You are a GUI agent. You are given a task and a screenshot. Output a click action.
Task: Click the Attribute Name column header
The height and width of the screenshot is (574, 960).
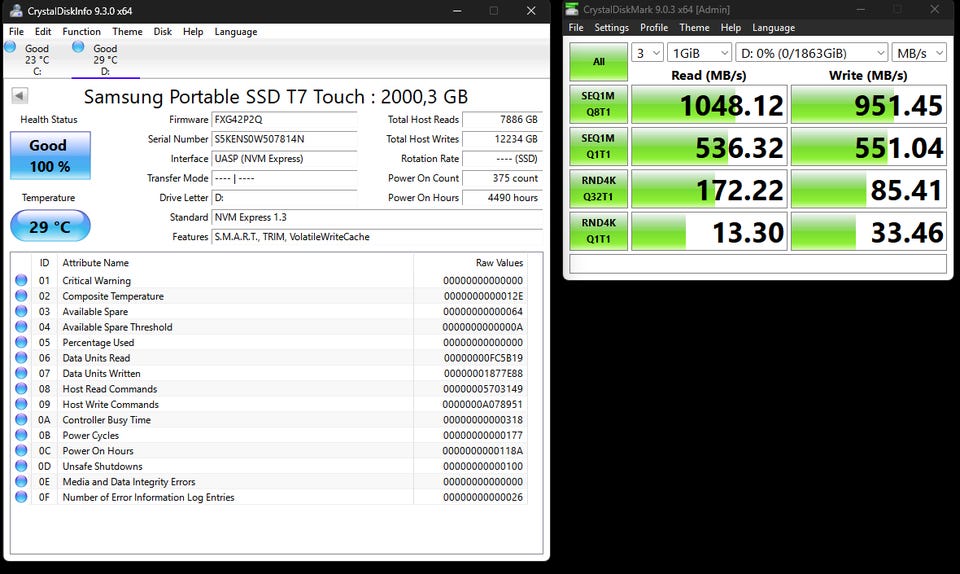coord(236,263)
